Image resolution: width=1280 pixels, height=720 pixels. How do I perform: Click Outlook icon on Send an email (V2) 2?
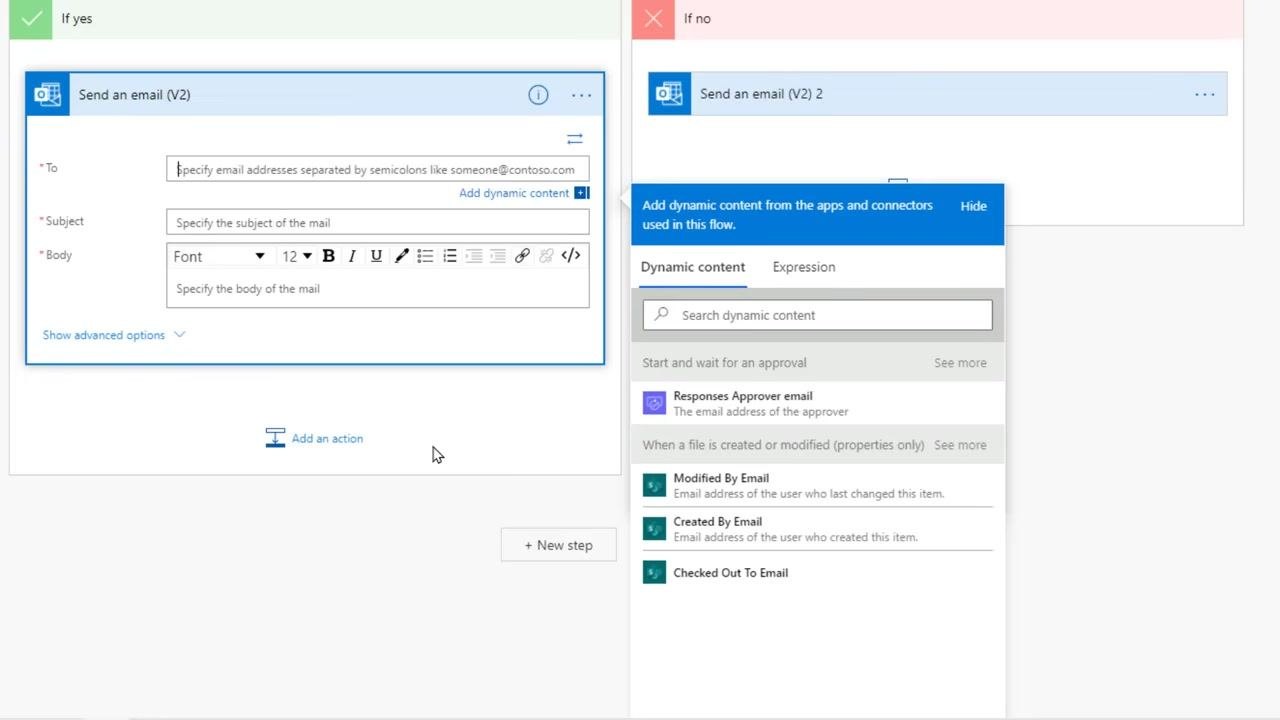(669, 94)
